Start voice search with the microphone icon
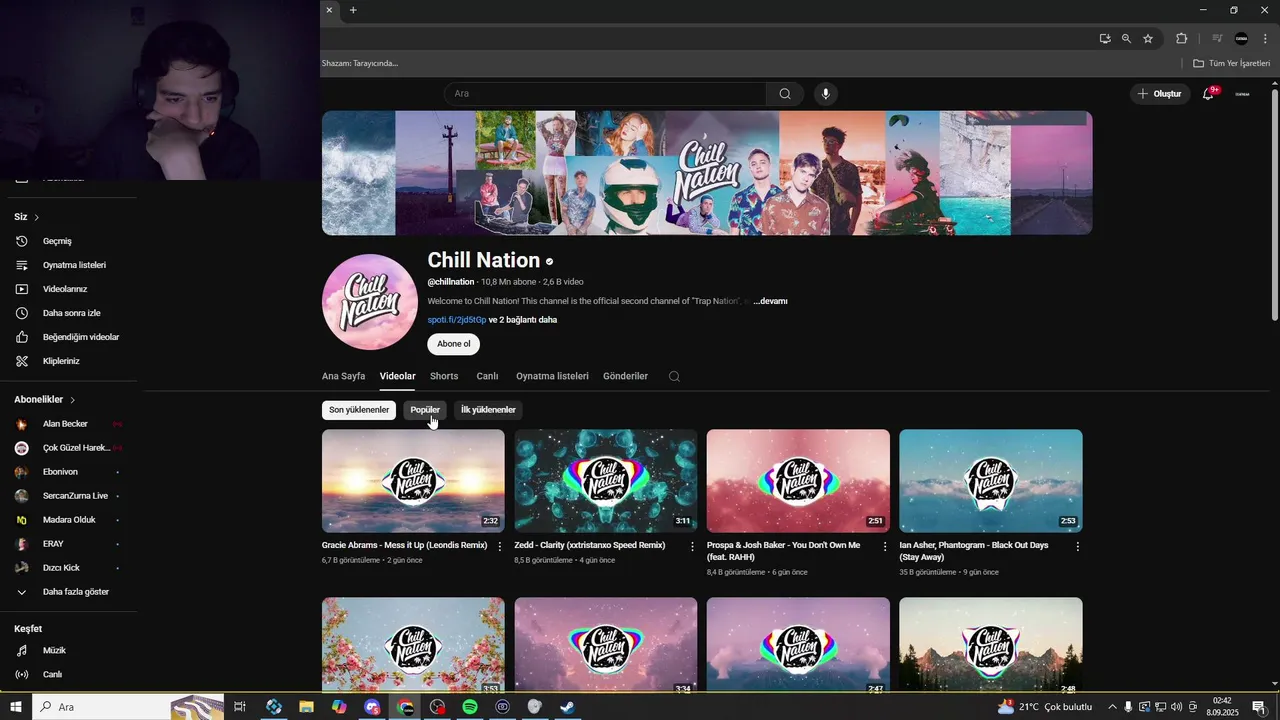The image size is (1280, 720). click(x=825, y=94)
